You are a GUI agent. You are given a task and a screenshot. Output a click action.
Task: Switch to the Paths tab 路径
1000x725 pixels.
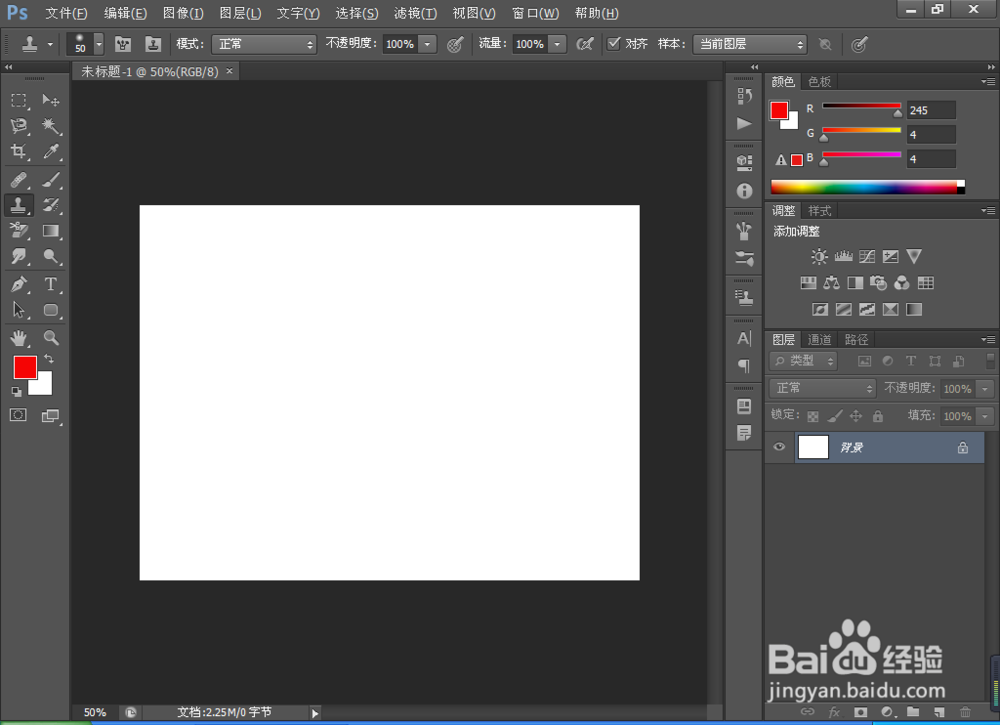tap(857, 339)
